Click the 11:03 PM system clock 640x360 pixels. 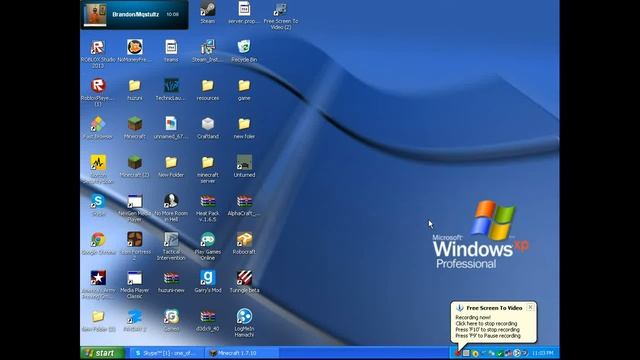543,353
